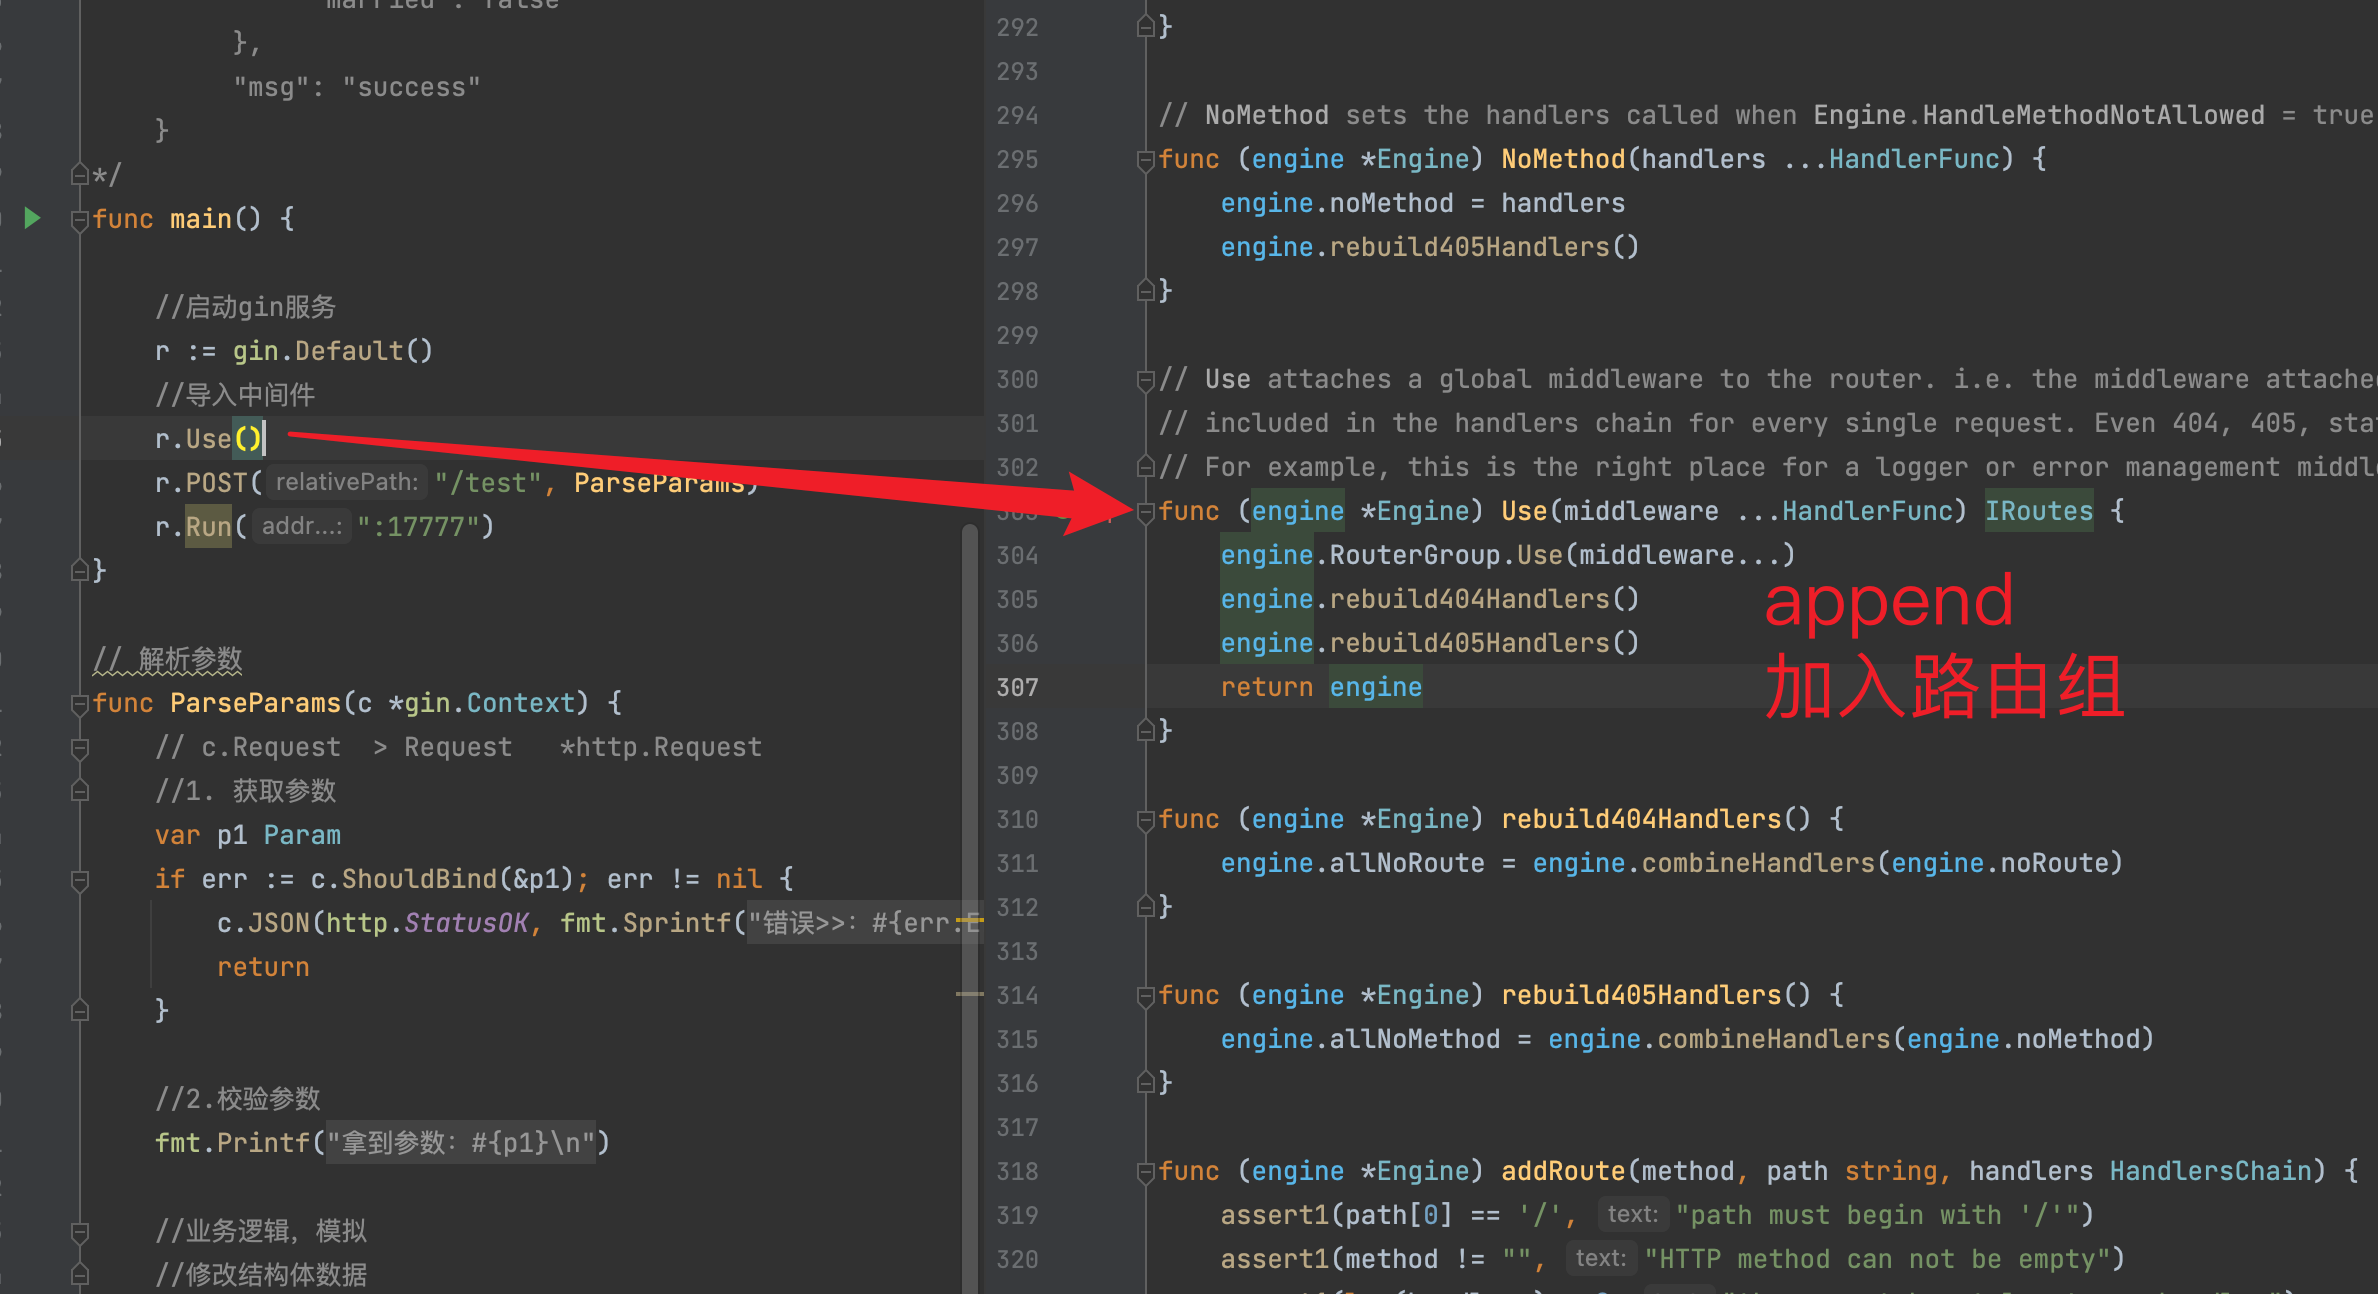The image size is (2378, 1294).
Task: Click the 'addr...:' inlay hint in r.Run
Action: (301, 526)
